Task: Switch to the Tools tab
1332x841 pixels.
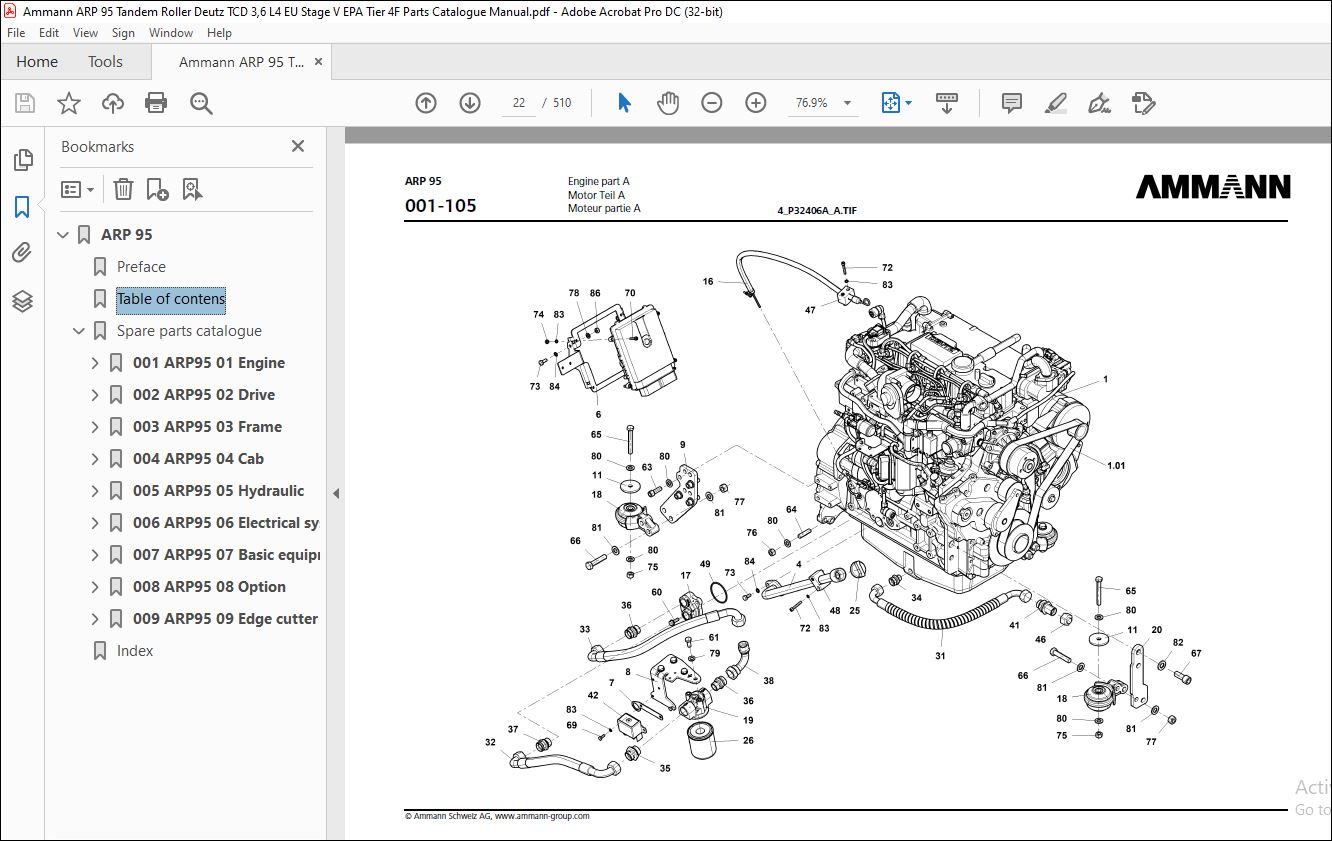Action: coord(105,62)
